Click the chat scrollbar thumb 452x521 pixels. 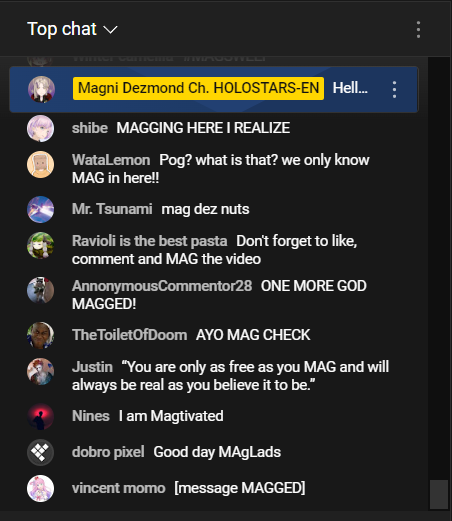(439, 494)
